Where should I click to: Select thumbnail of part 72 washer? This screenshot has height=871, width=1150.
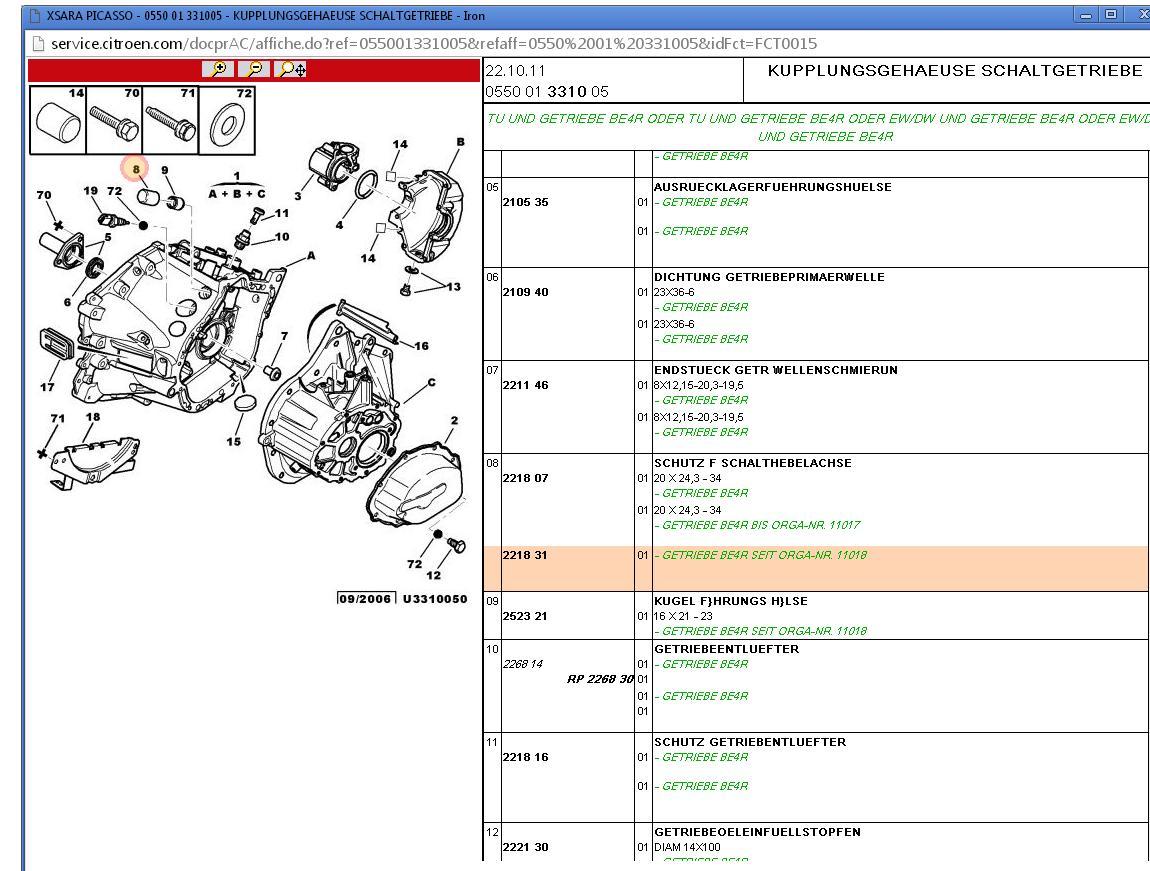pyautogui.click(x=227, y=120)
